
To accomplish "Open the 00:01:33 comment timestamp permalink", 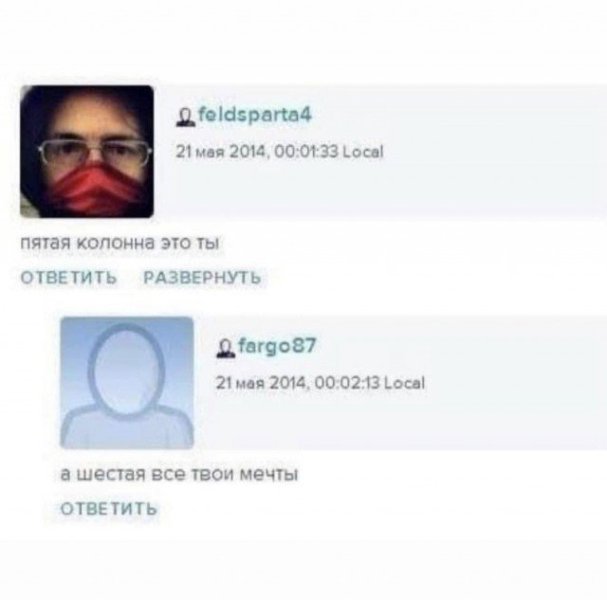I will click(x=279, y=151).
